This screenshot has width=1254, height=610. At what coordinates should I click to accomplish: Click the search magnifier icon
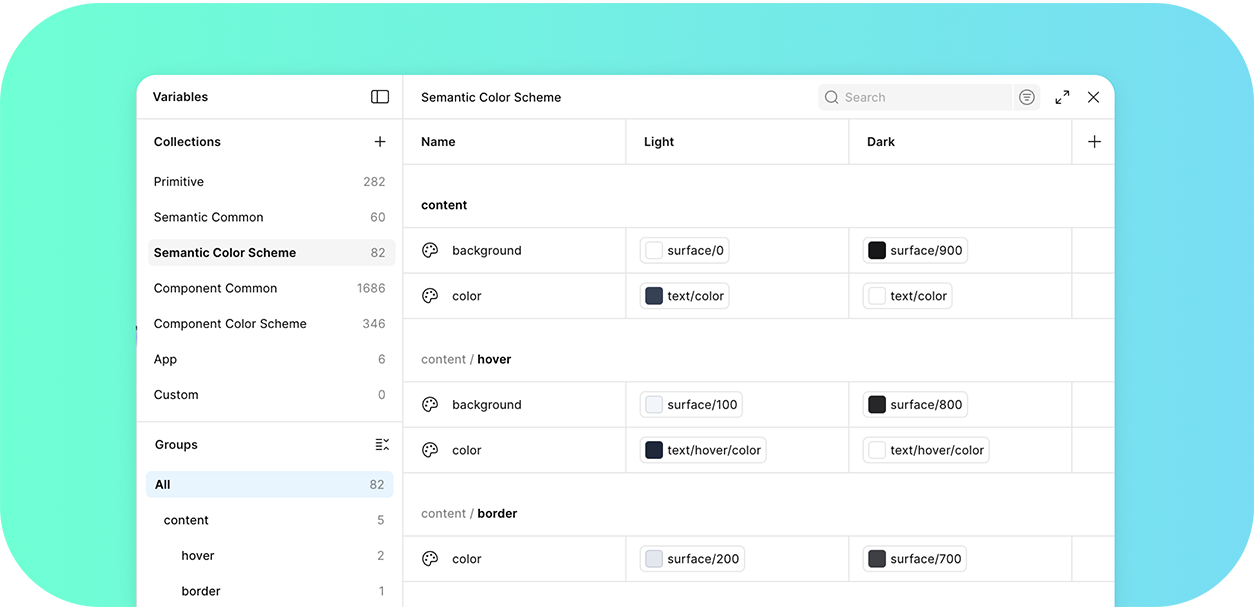click(831, 96)
